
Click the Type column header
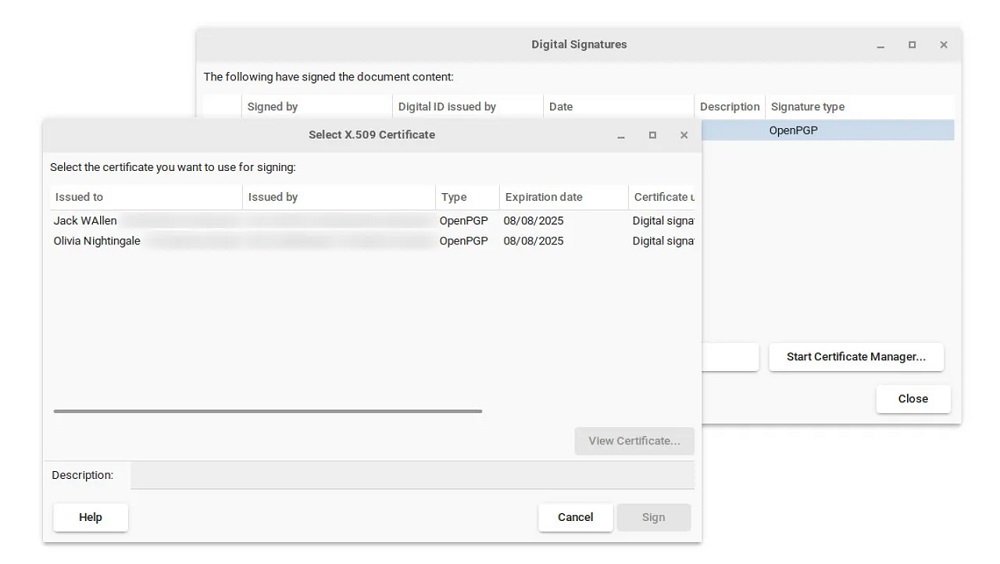point(466,197)
